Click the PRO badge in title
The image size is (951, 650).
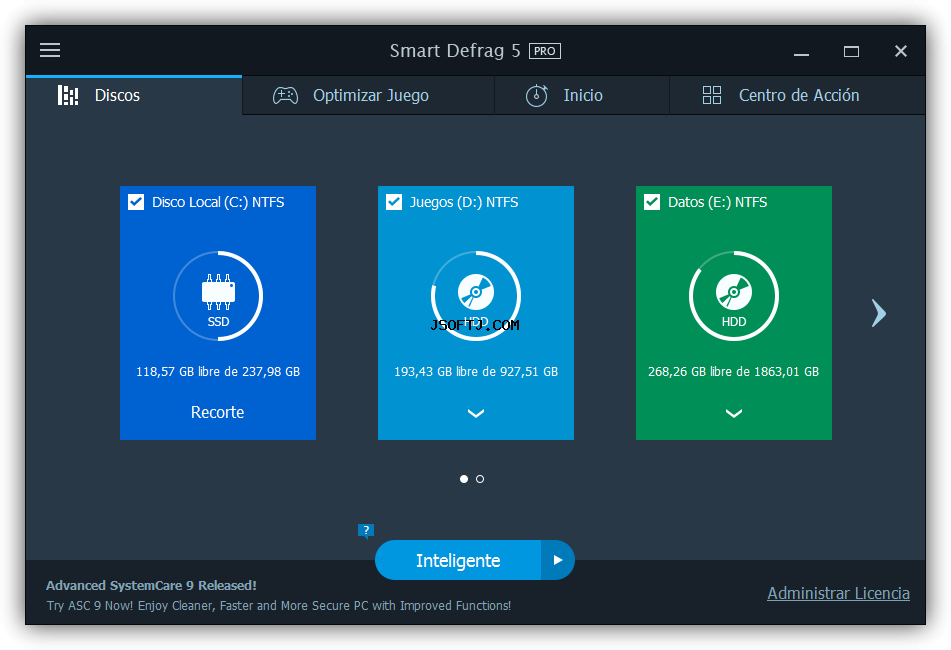[x=545, y=51]
